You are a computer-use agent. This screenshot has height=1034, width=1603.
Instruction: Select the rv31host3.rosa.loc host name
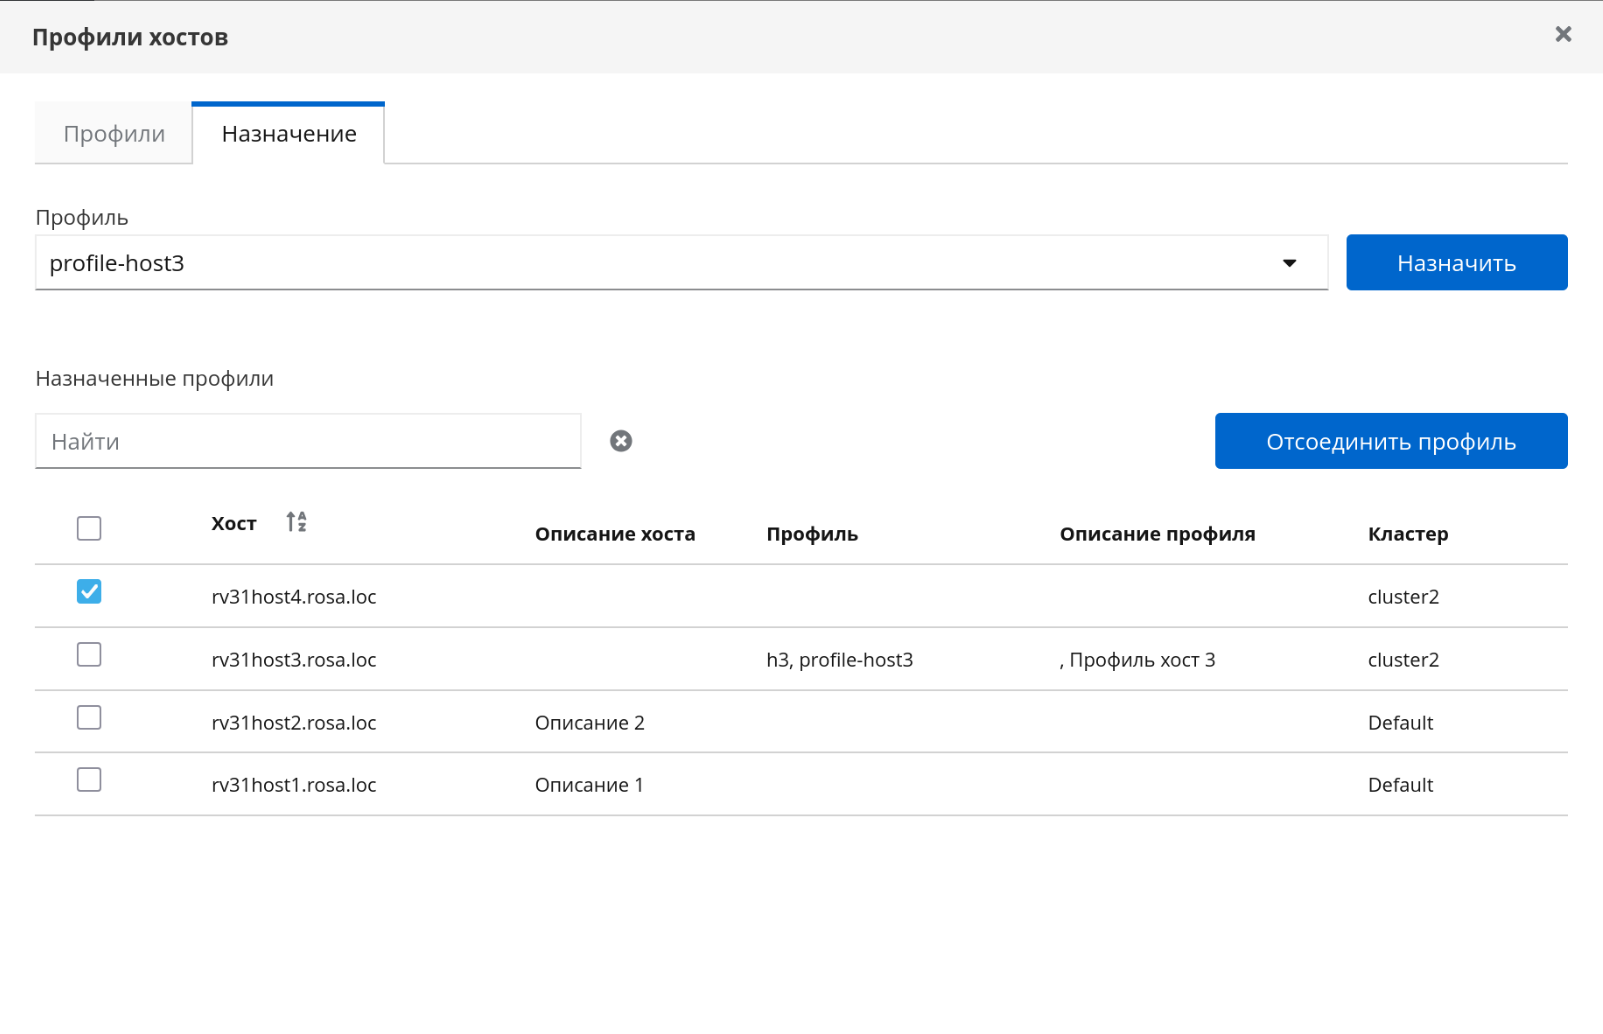point(294,660)
